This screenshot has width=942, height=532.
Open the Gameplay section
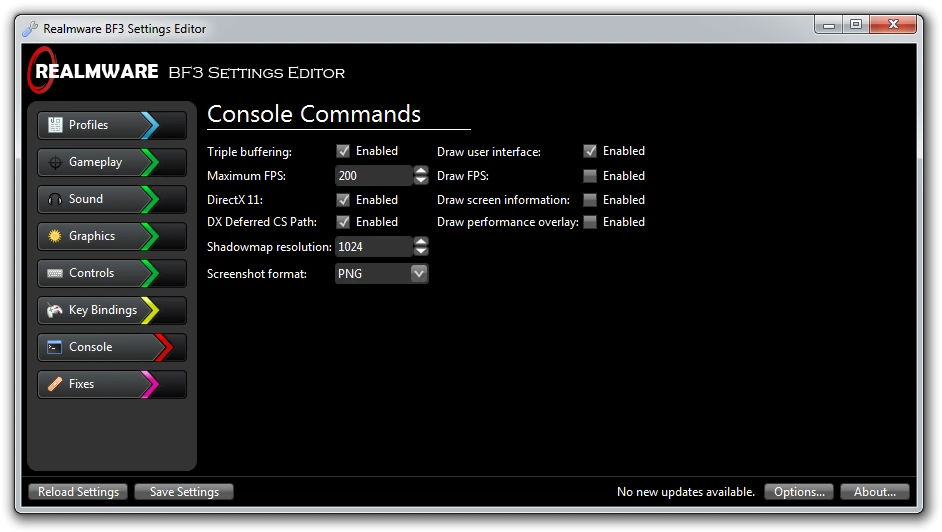pos(112,162)
